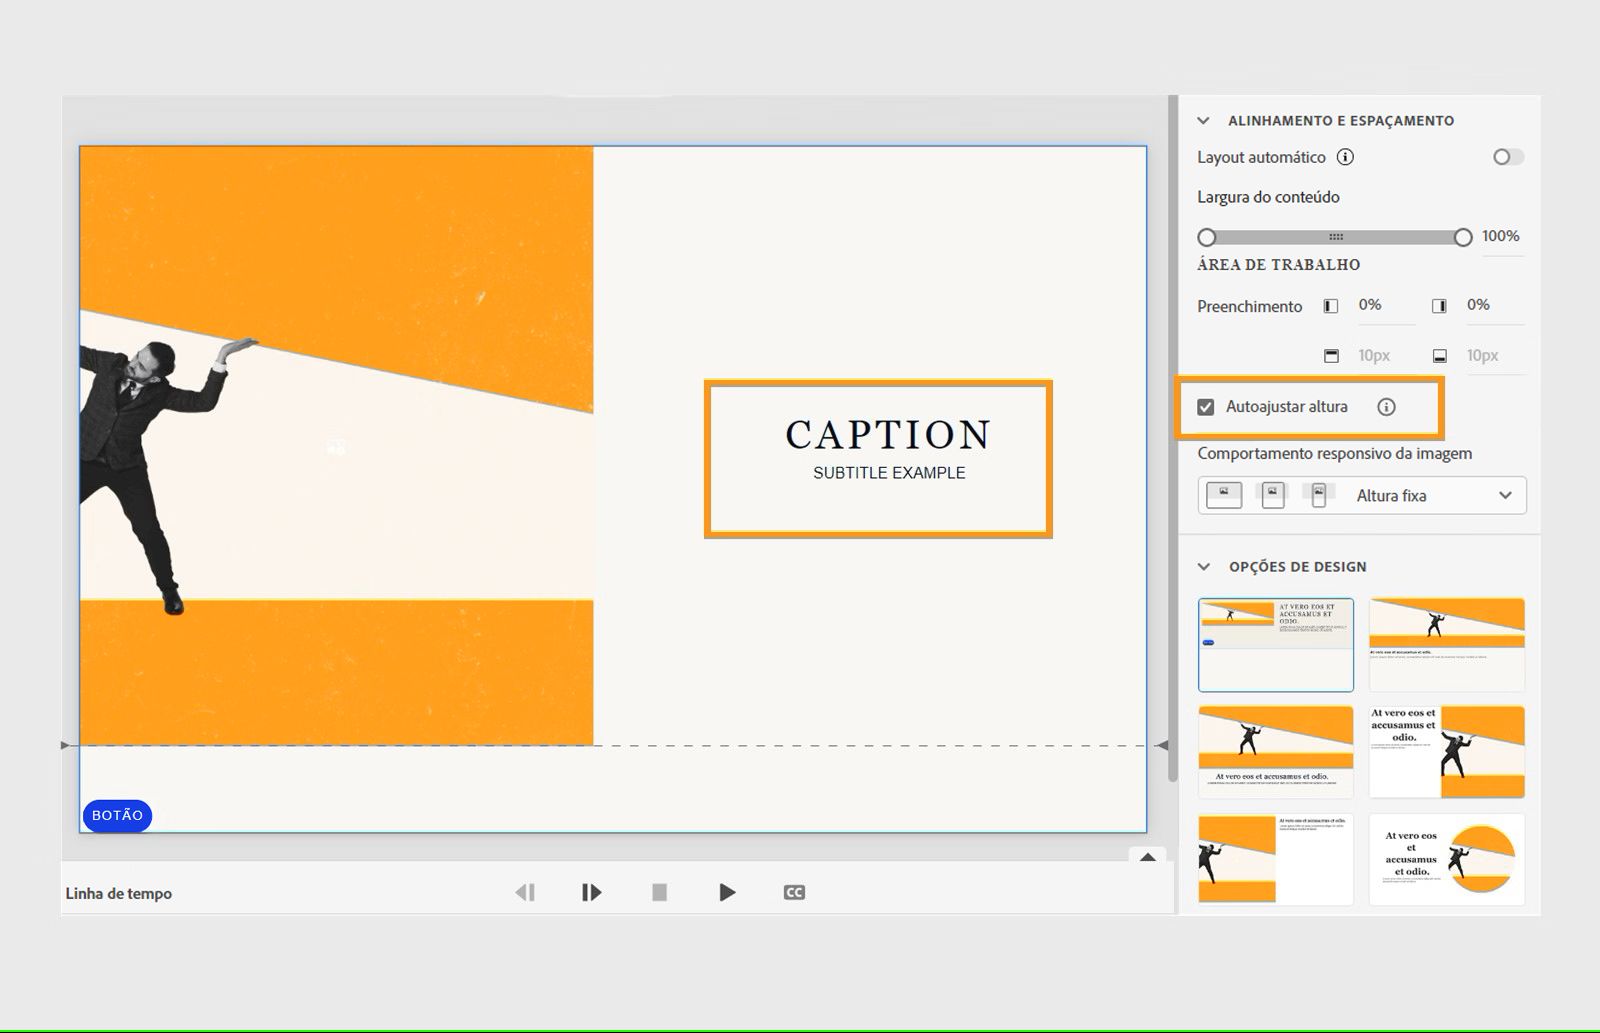Click the right padding 0% field
The image size is (1600, 1033).
click(x=1495, y=306)
